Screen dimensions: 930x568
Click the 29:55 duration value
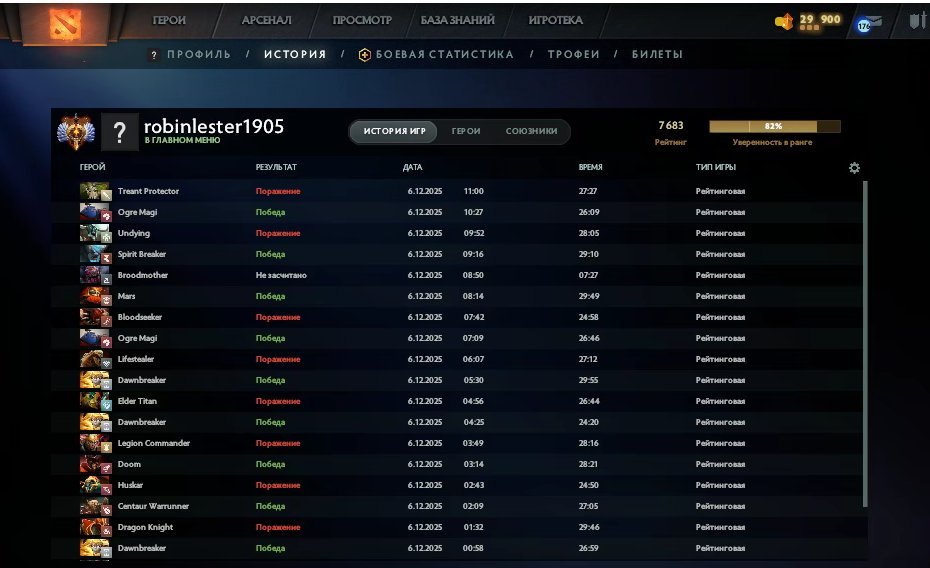[588, 380]
